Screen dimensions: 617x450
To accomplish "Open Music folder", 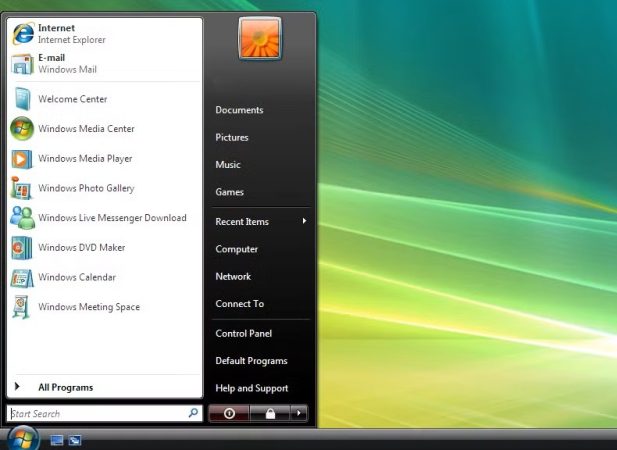I will (228, 165).
